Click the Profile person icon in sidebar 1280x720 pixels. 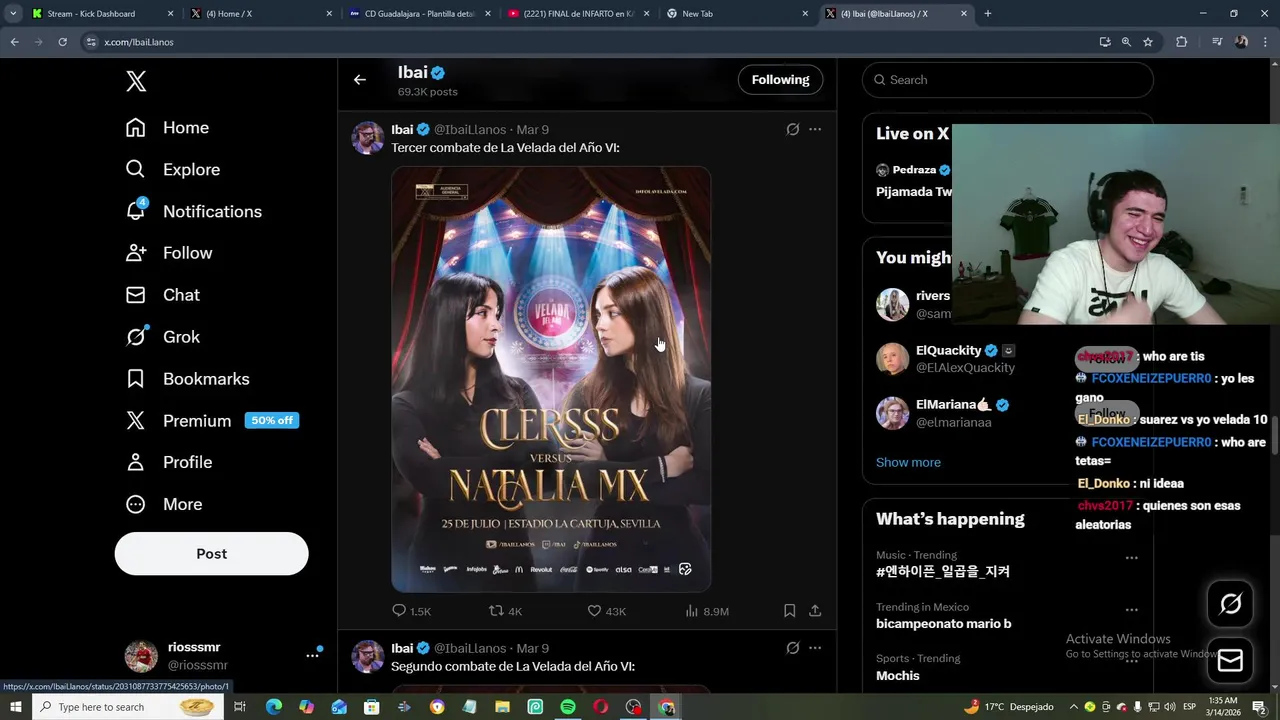click(136, 462)
